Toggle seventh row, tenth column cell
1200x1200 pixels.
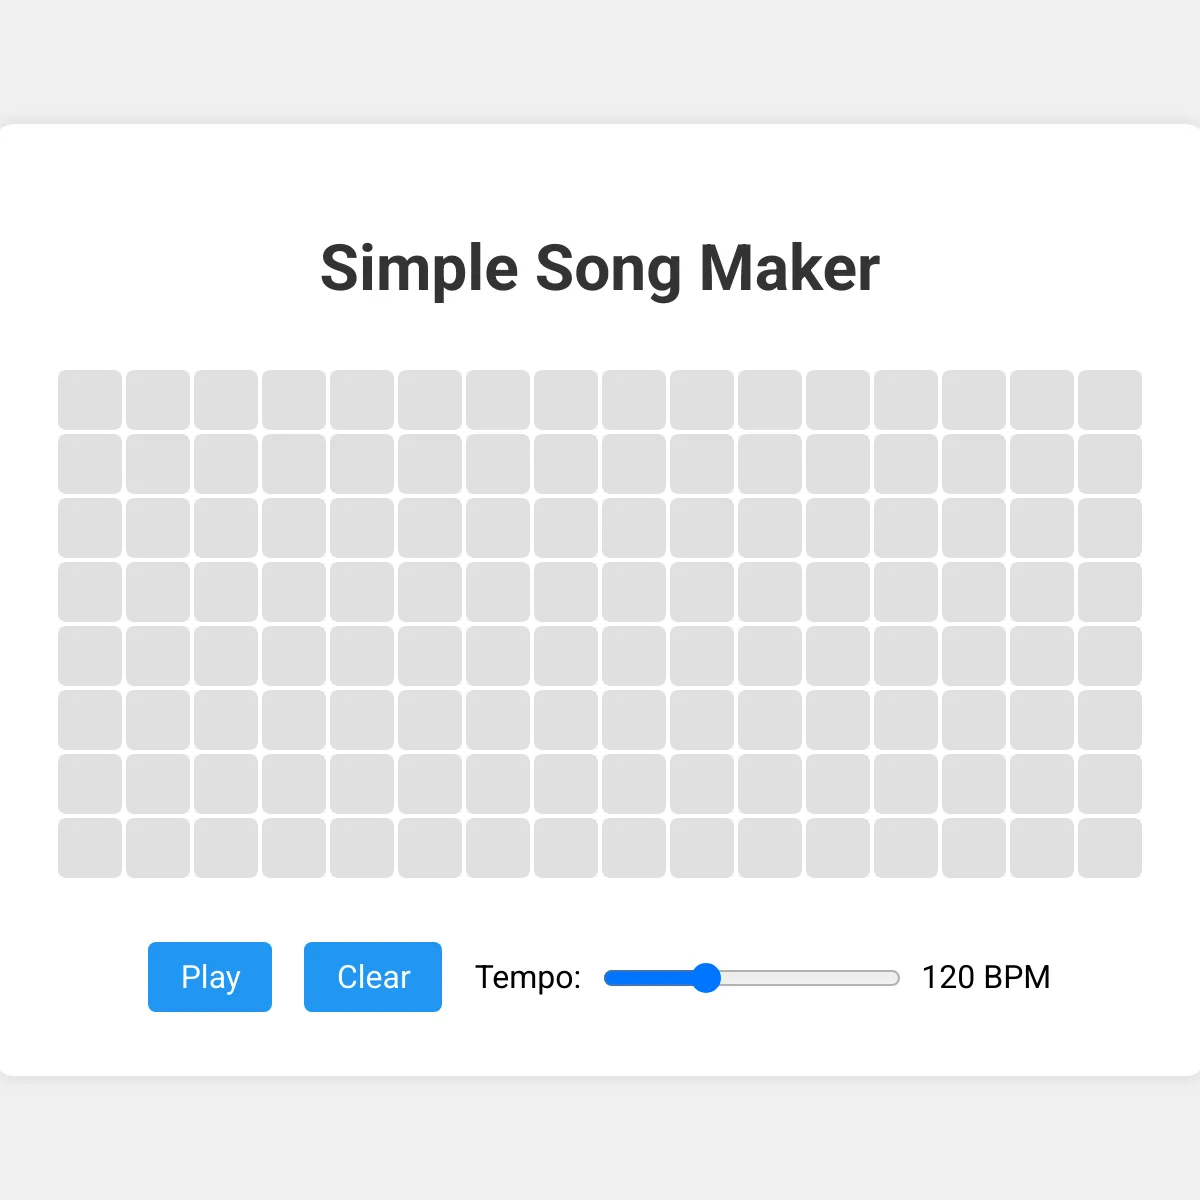pyautogui.click(x=702, y=784)
